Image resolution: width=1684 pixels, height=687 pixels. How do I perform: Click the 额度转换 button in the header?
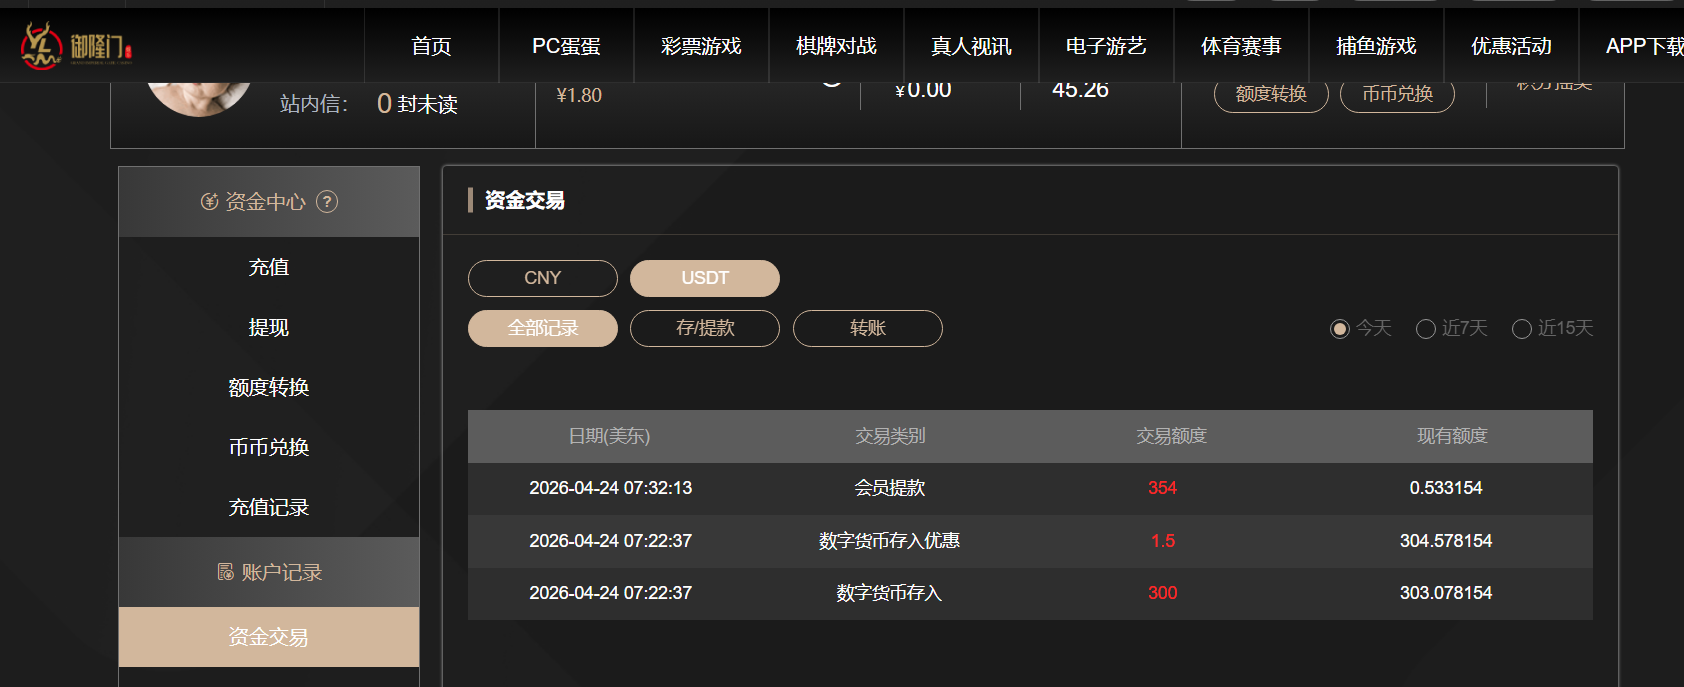tap(1271, 94)
